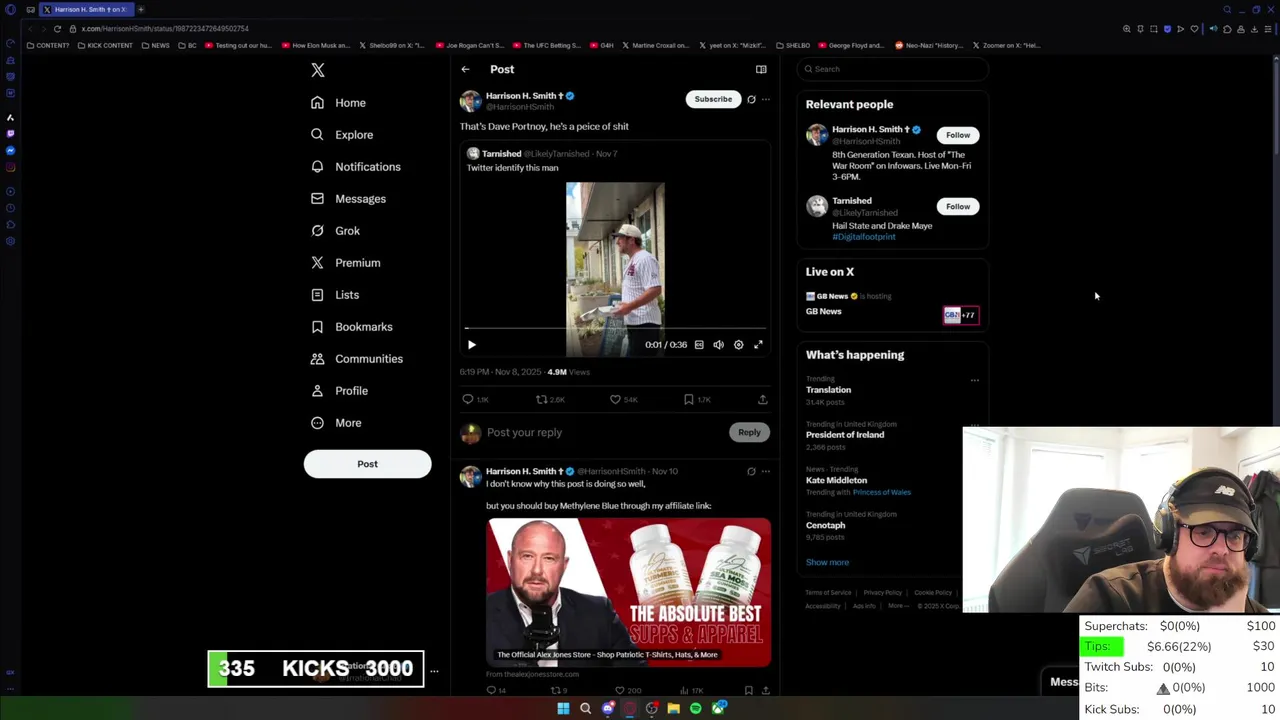Open #Digitalfootprint hashtag link
The image size is (1280, 720).
tap(864, 237)
